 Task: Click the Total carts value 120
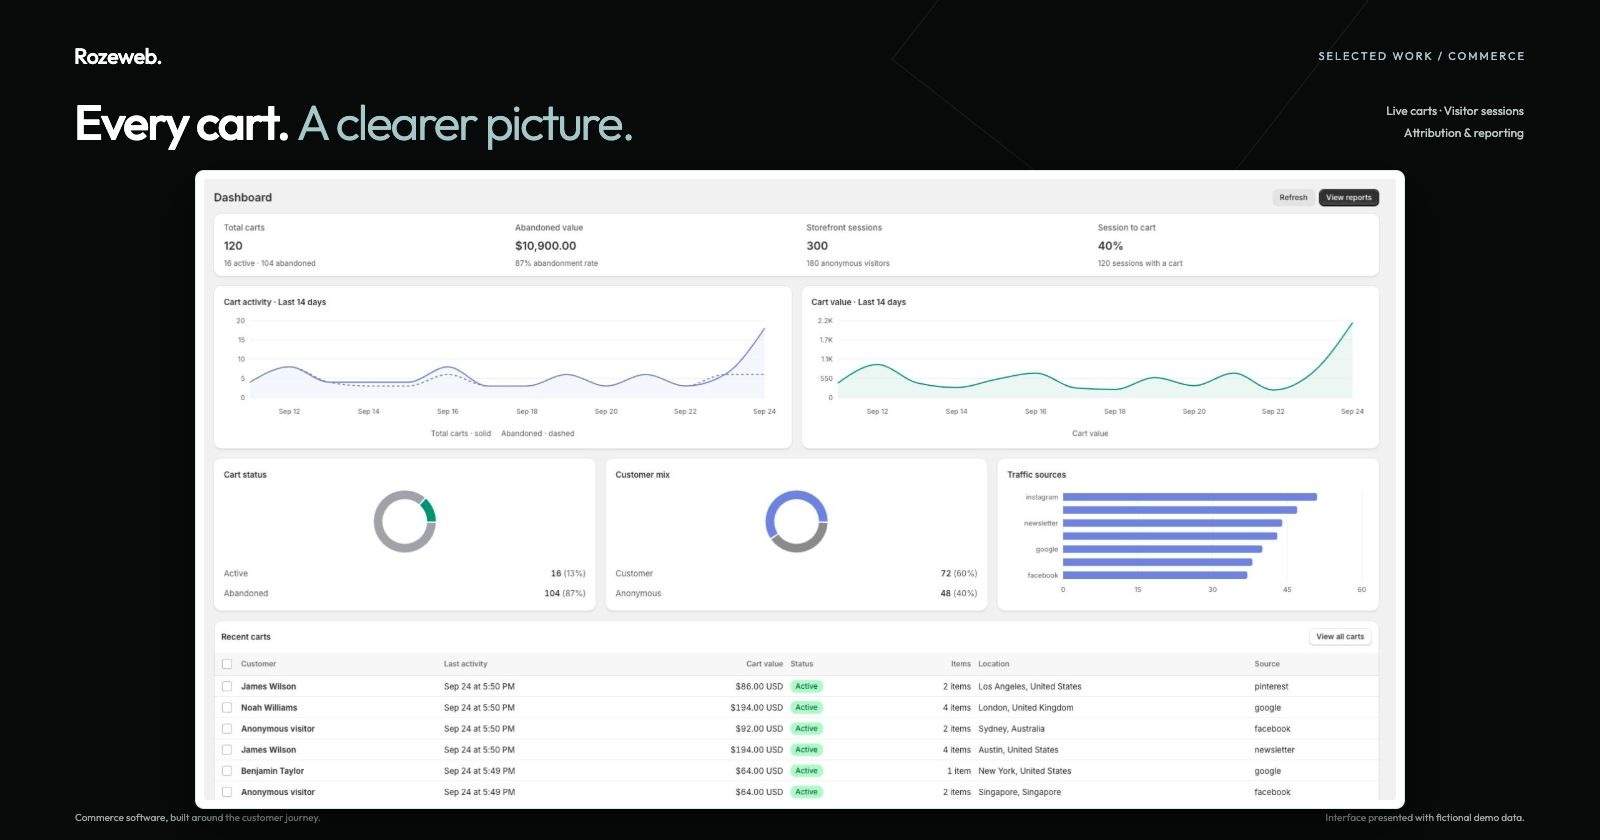(233, 246)
